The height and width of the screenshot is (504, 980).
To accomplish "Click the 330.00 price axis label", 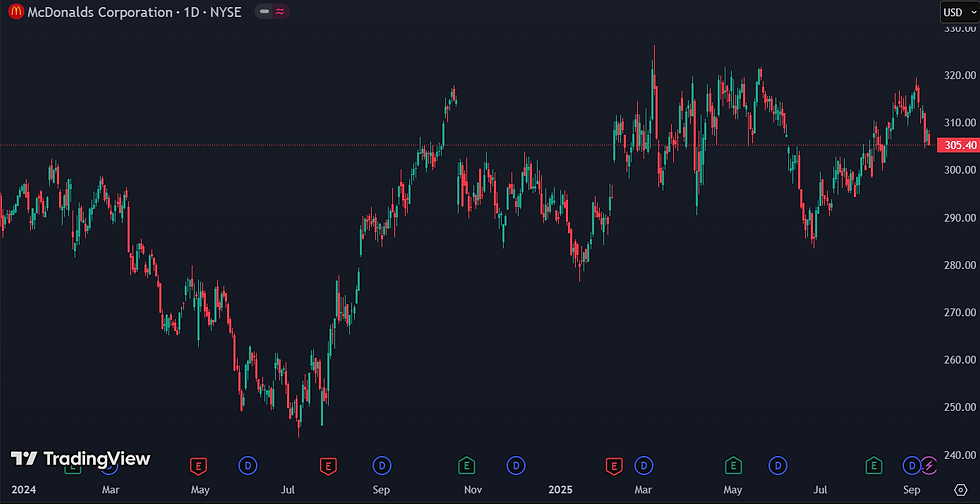I will (959, 28).
